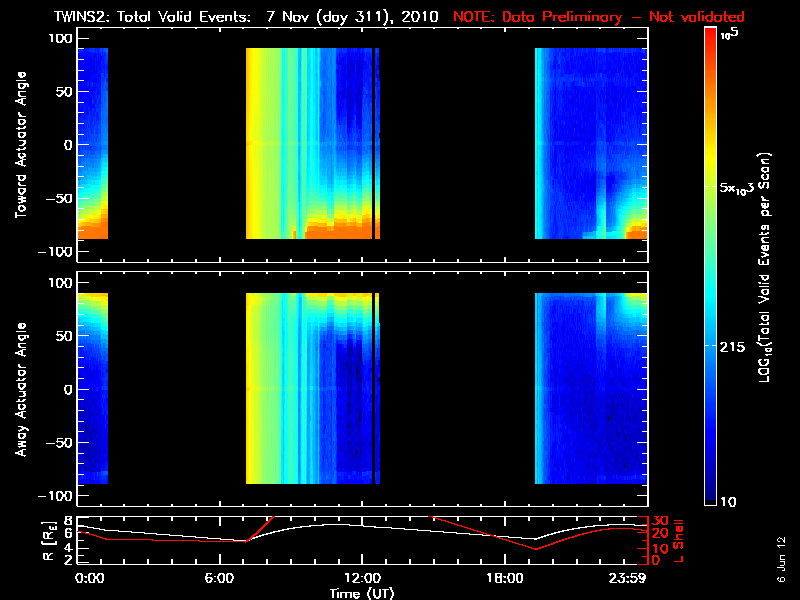
Task: Click the '23:59' time axis label
Action: tap(628, 578)
